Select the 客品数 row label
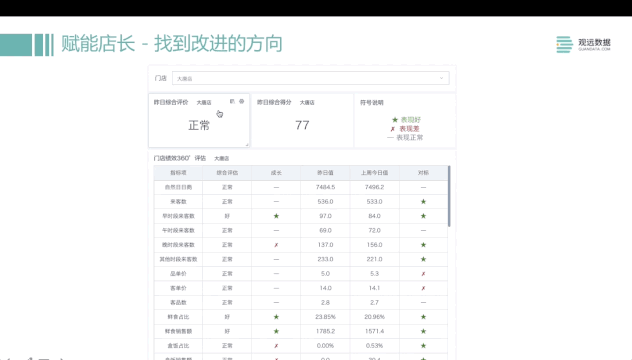The image size is (632, 360). point(178,302)
